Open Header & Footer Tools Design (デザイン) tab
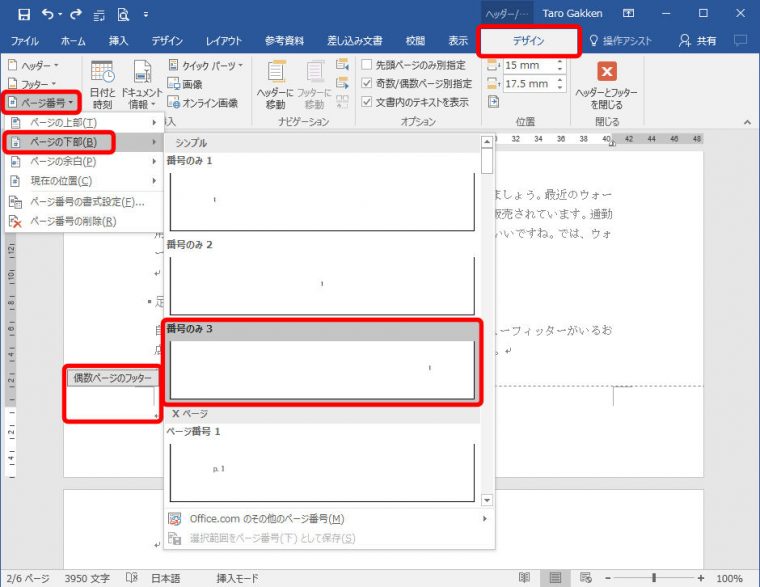 [528, 41]
